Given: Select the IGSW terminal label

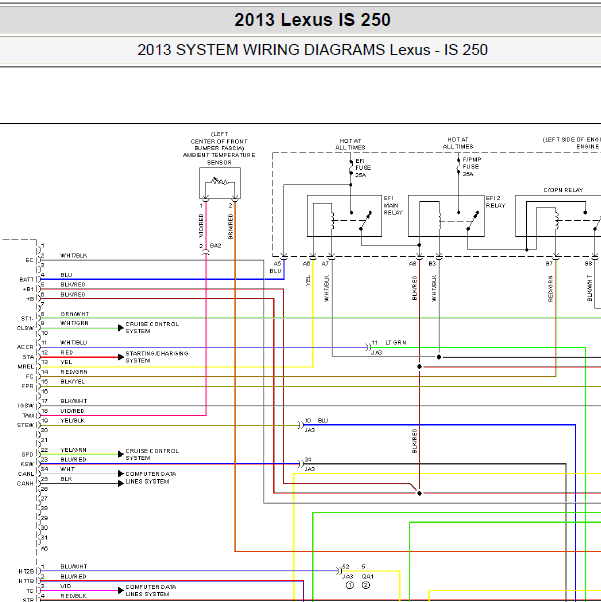Looking at the screenshot, I should (26, 406).
